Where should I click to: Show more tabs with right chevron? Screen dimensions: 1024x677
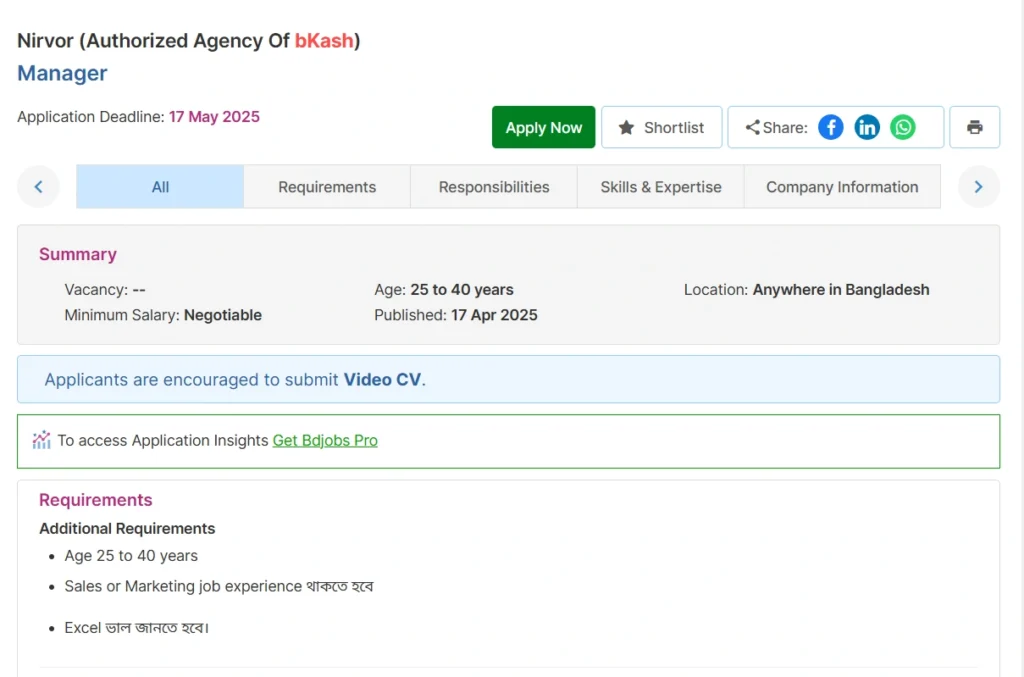pyautogui.click(x=978, y=187)
